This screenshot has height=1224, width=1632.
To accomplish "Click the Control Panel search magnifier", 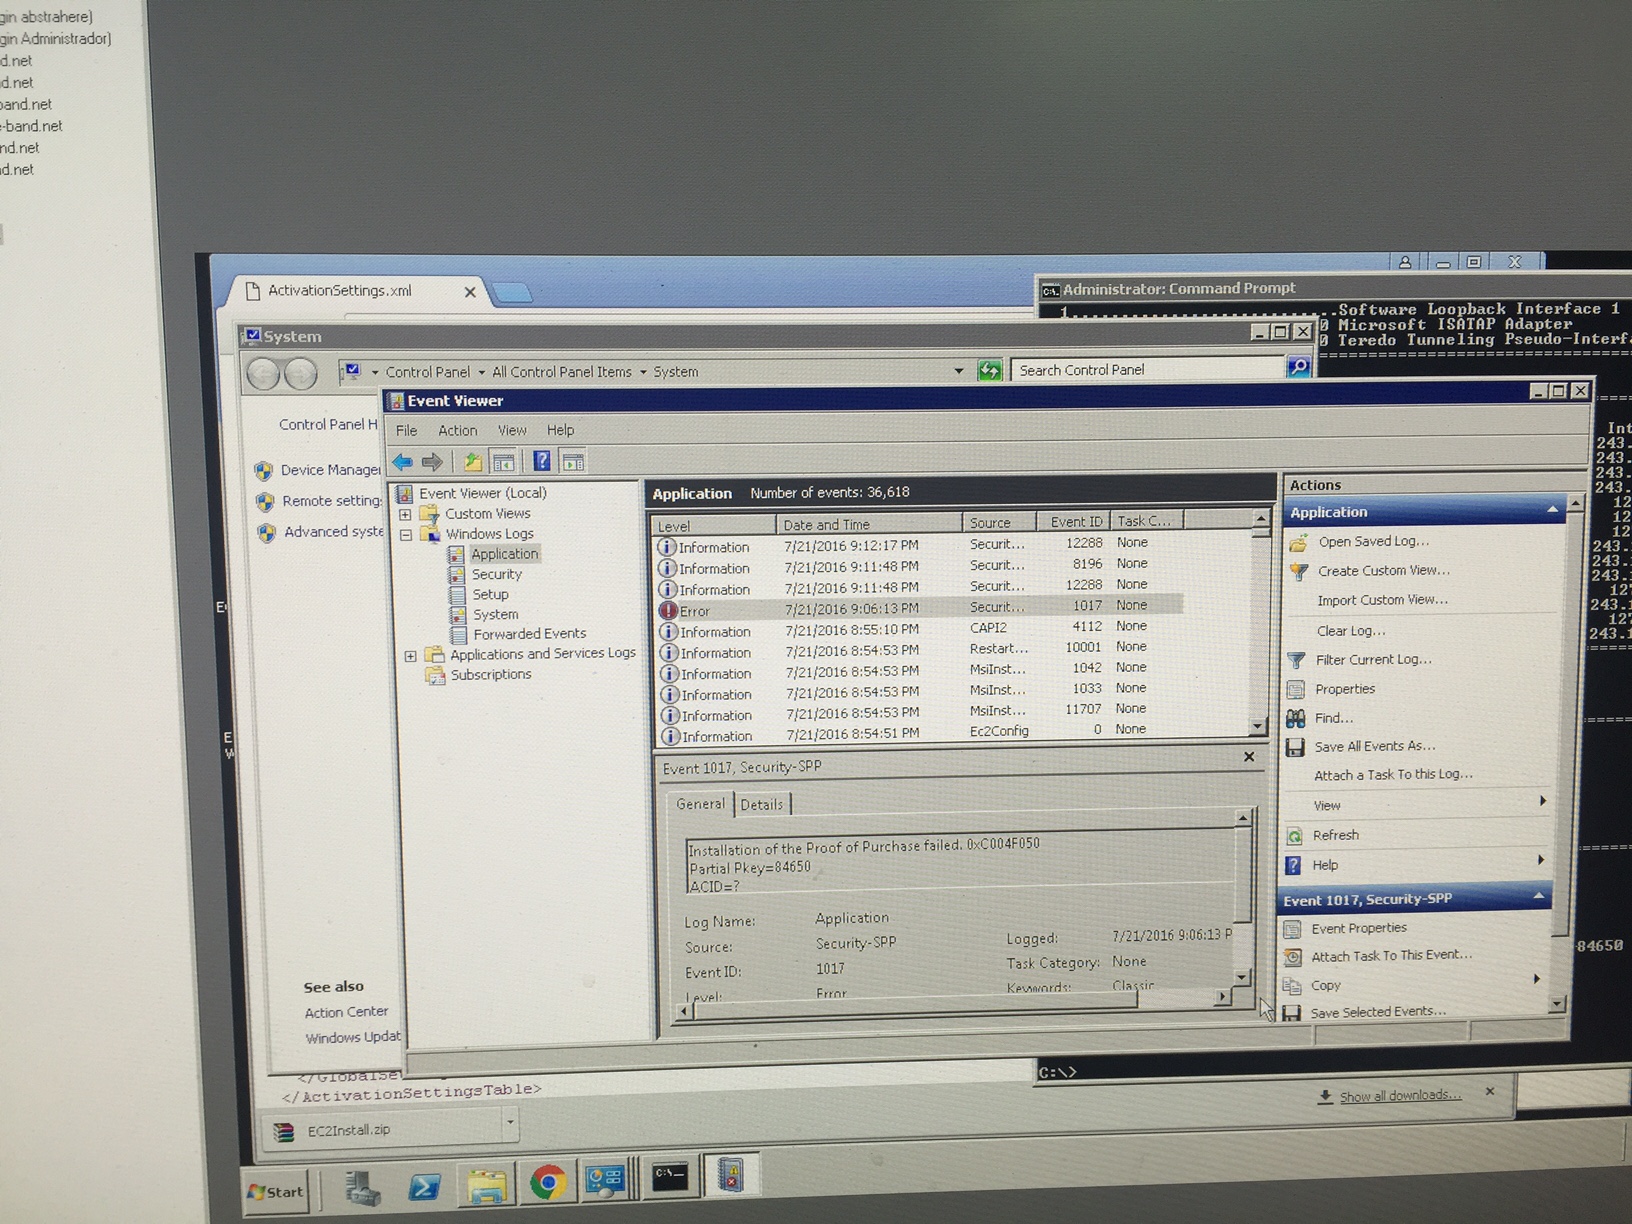I will click(x=1298, y=368).
